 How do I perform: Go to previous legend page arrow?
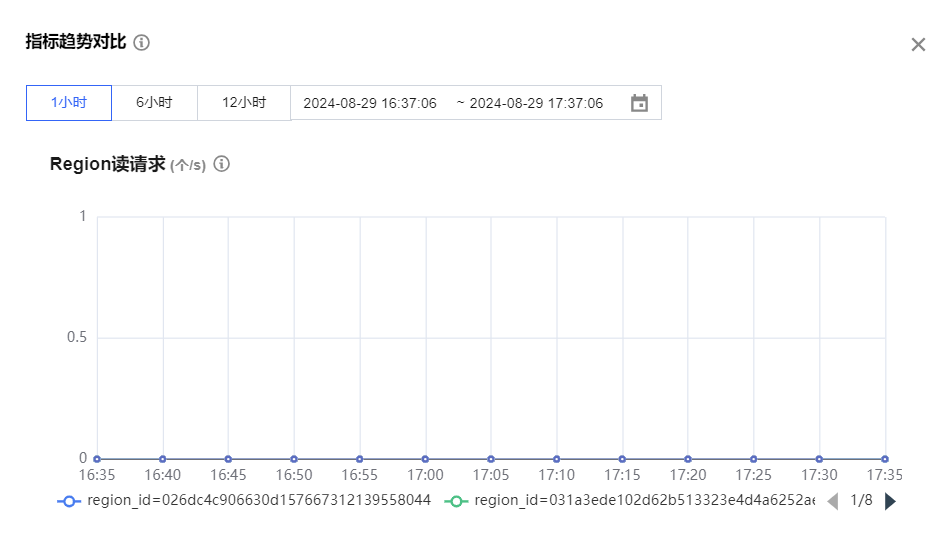tap(832, 501)
